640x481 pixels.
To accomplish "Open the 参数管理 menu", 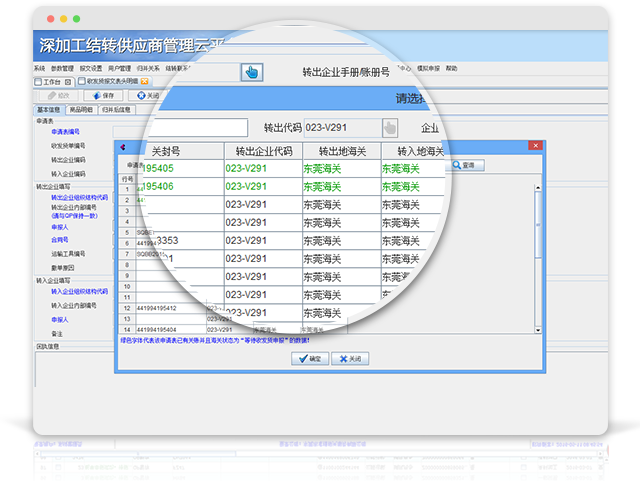I will [x=62, y=68].
